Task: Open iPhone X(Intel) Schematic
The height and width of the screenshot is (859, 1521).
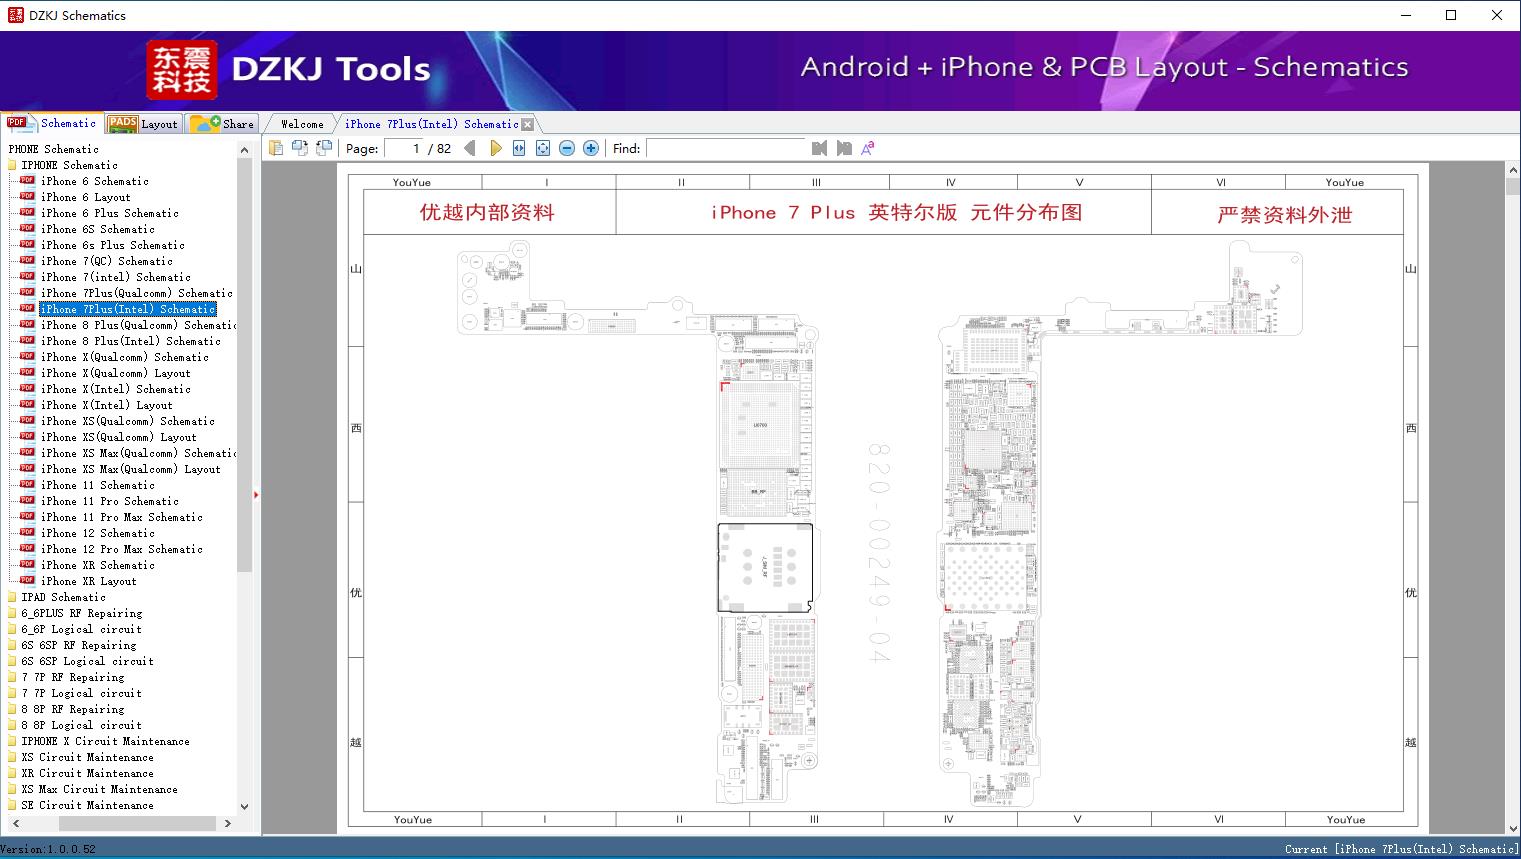Action: pos(115,389)
